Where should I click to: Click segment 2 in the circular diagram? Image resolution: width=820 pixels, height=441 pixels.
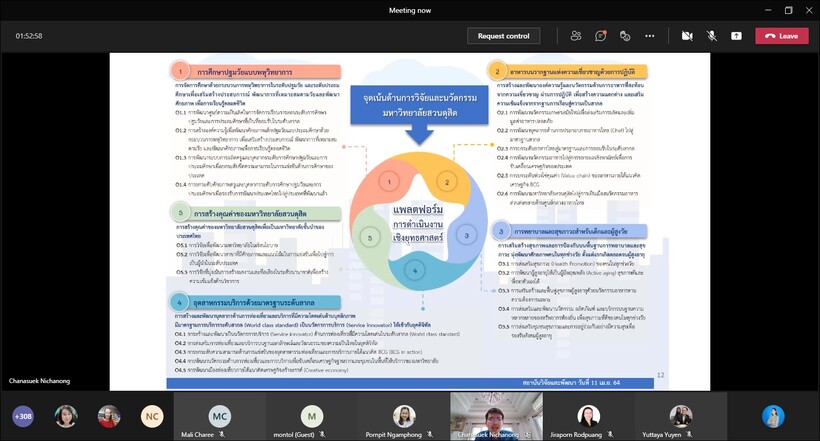click(x=447, y=182)
